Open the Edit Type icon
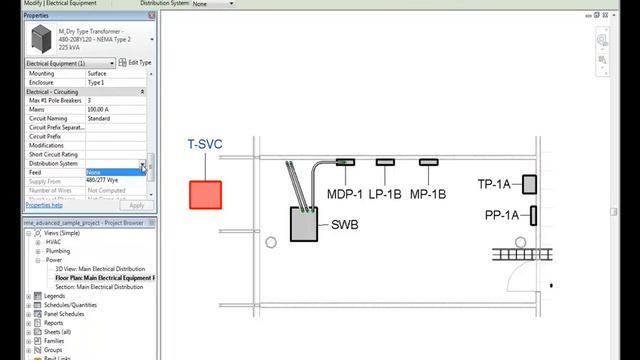This screenshot has height=360, width=640. [x=122, y=62]
